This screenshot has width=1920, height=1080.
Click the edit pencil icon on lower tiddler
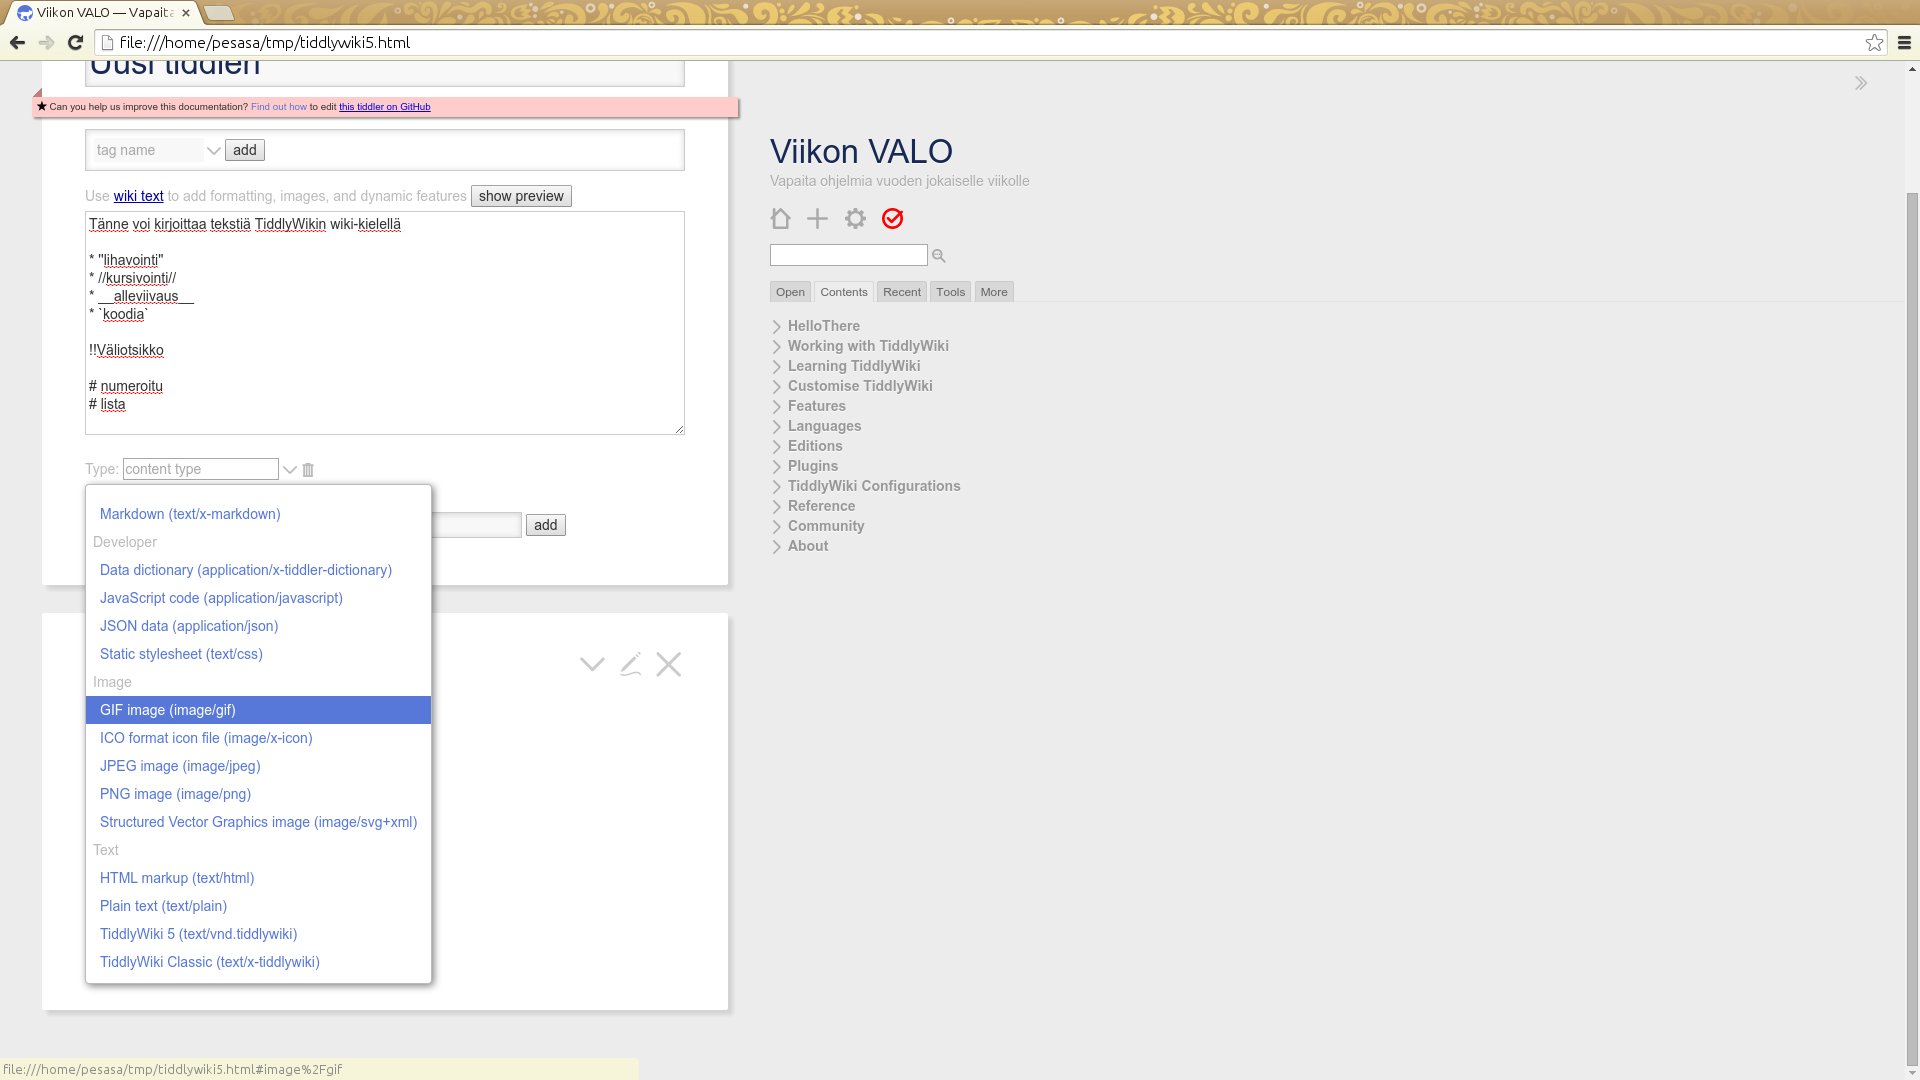point(630,664)
